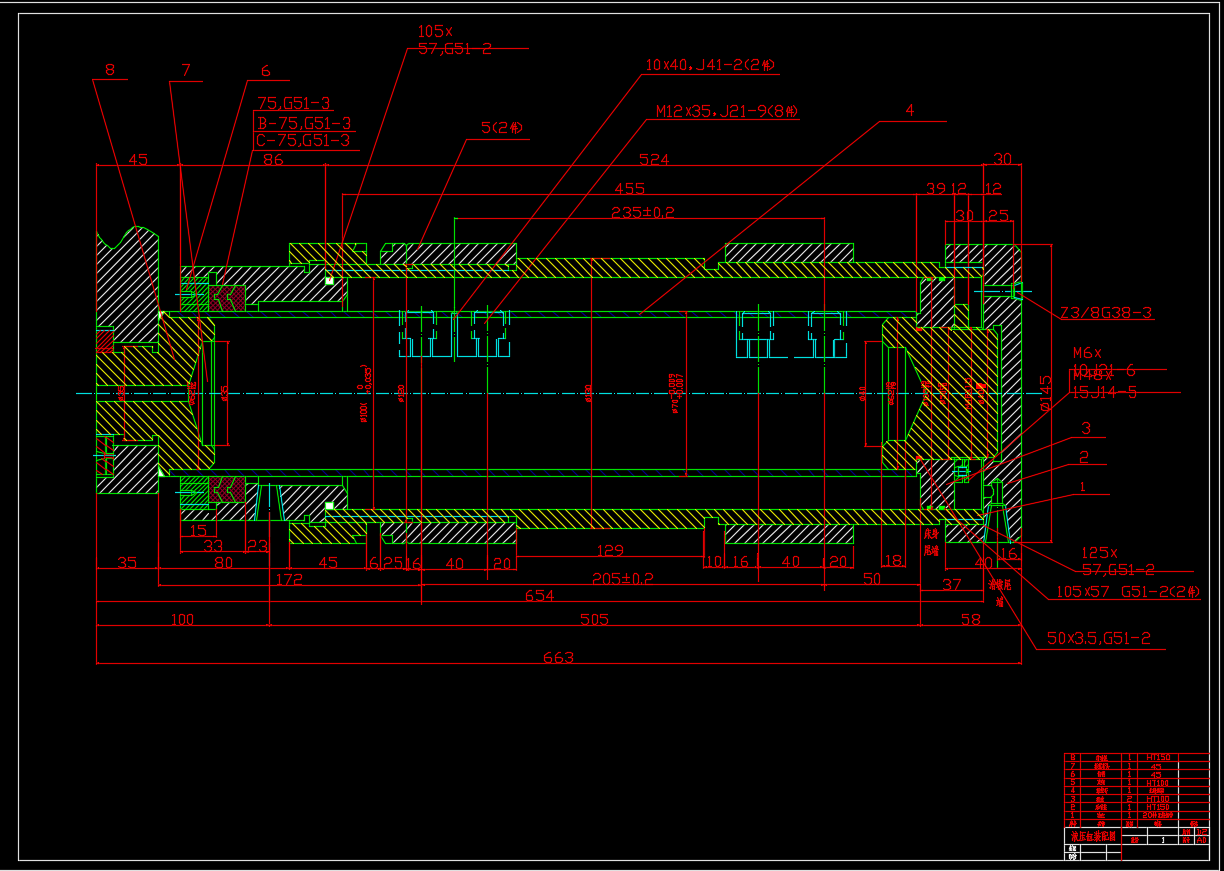Viewport: 1224px width, 871px height.
Task: Select the 455 dimension text
Action: pyautogui.click(x=629, y=188)
